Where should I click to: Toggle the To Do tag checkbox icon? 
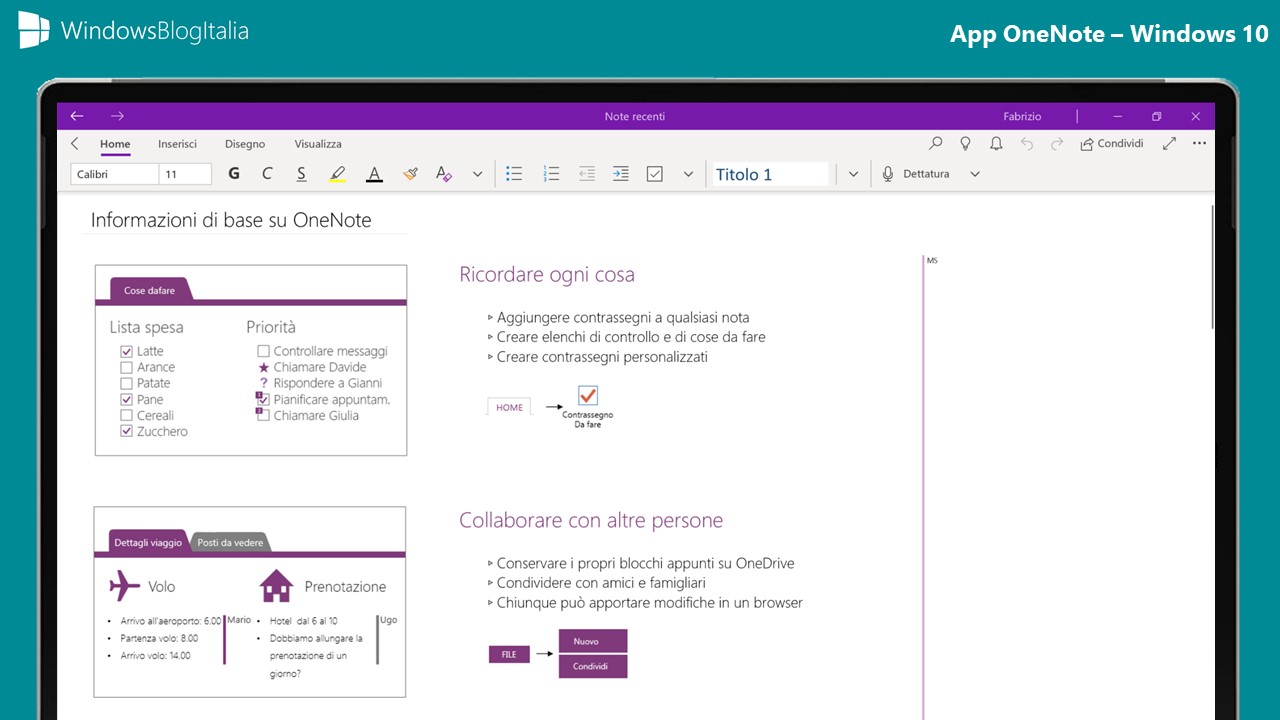[655, 174]
